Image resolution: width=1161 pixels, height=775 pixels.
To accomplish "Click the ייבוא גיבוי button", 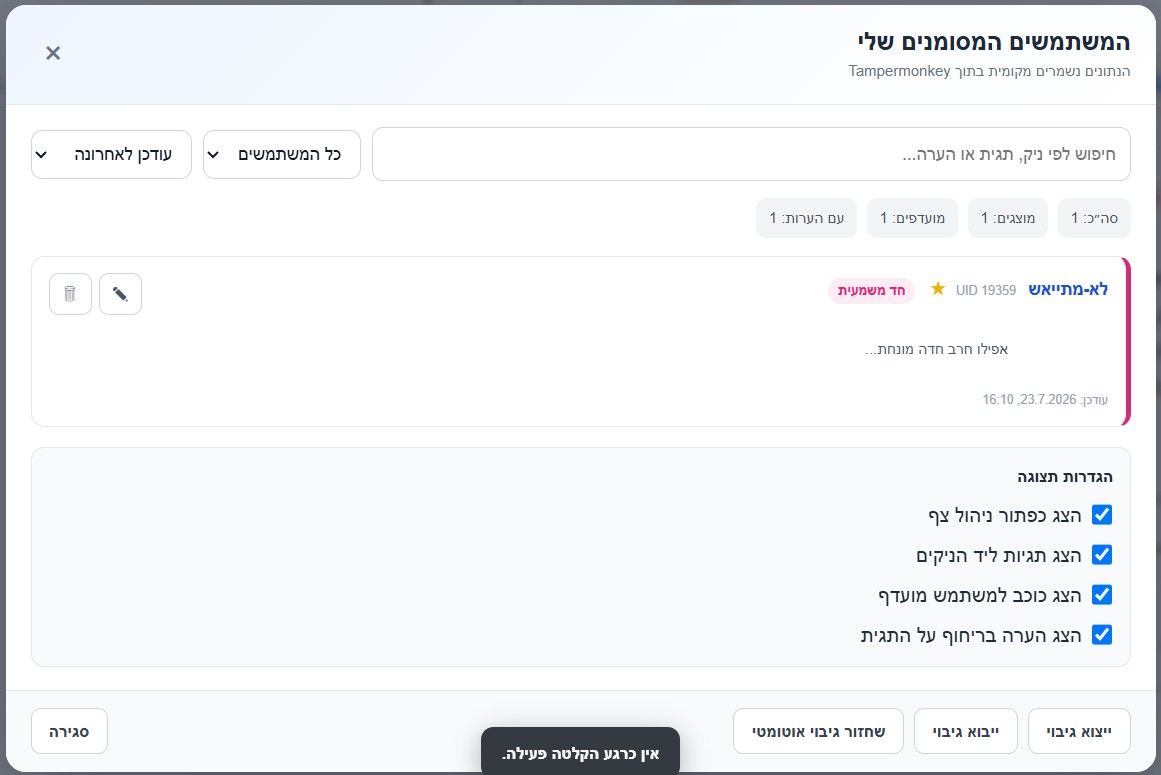I will 966,731.
